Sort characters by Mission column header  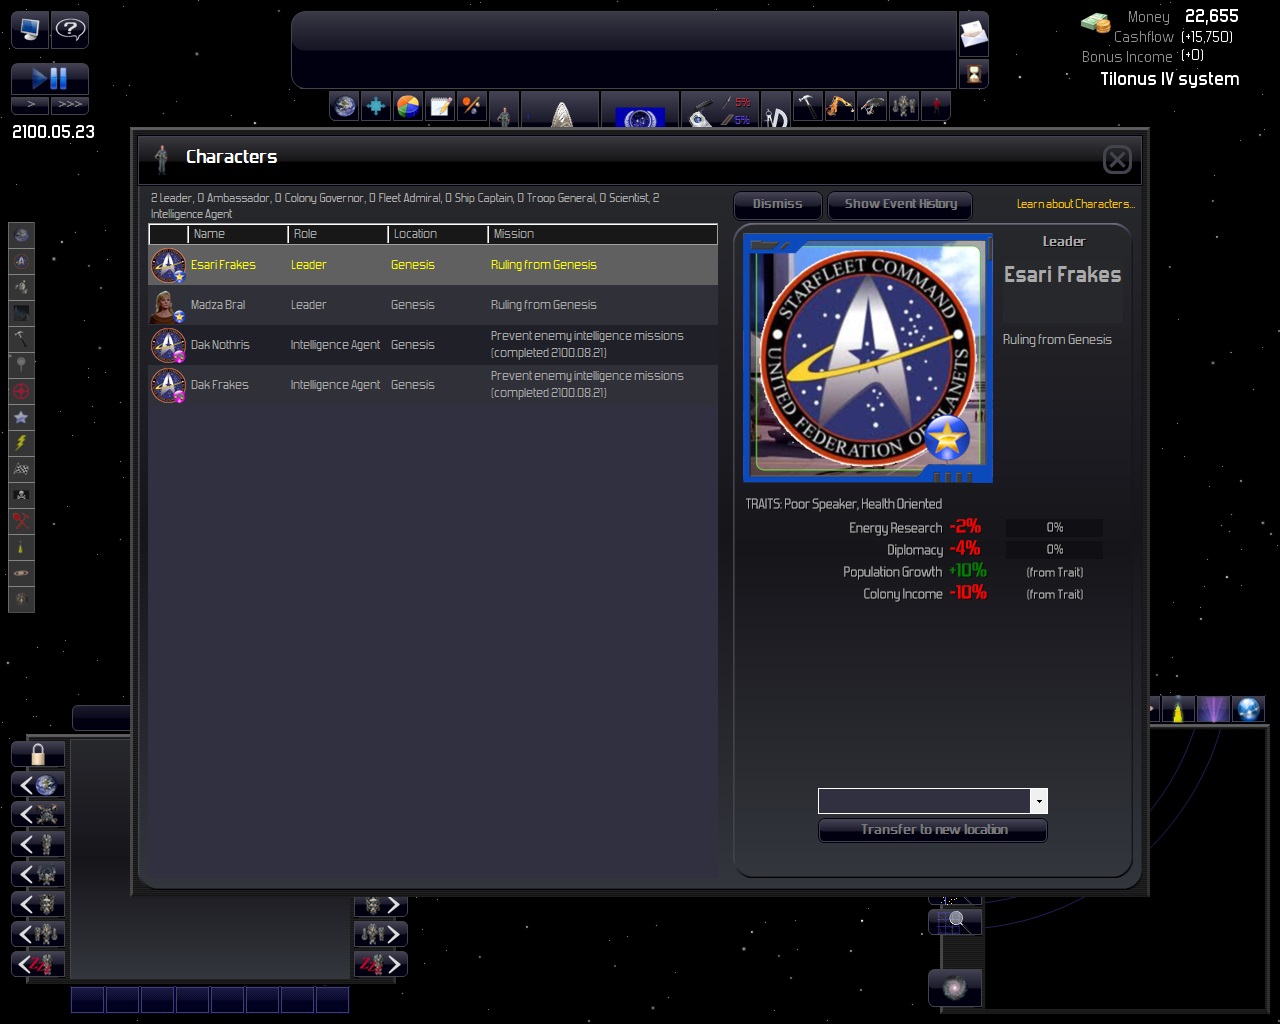click(603, 234)
